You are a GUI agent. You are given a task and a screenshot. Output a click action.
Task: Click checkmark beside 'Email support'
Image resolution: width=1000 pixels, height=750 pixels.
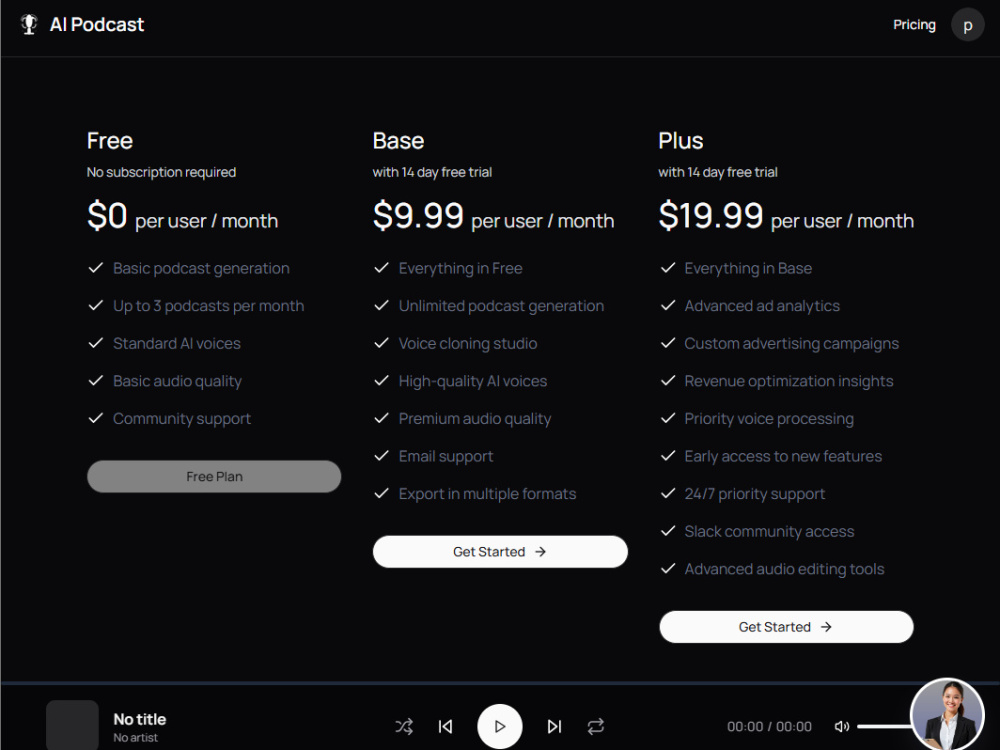click(x=381, y=456)
